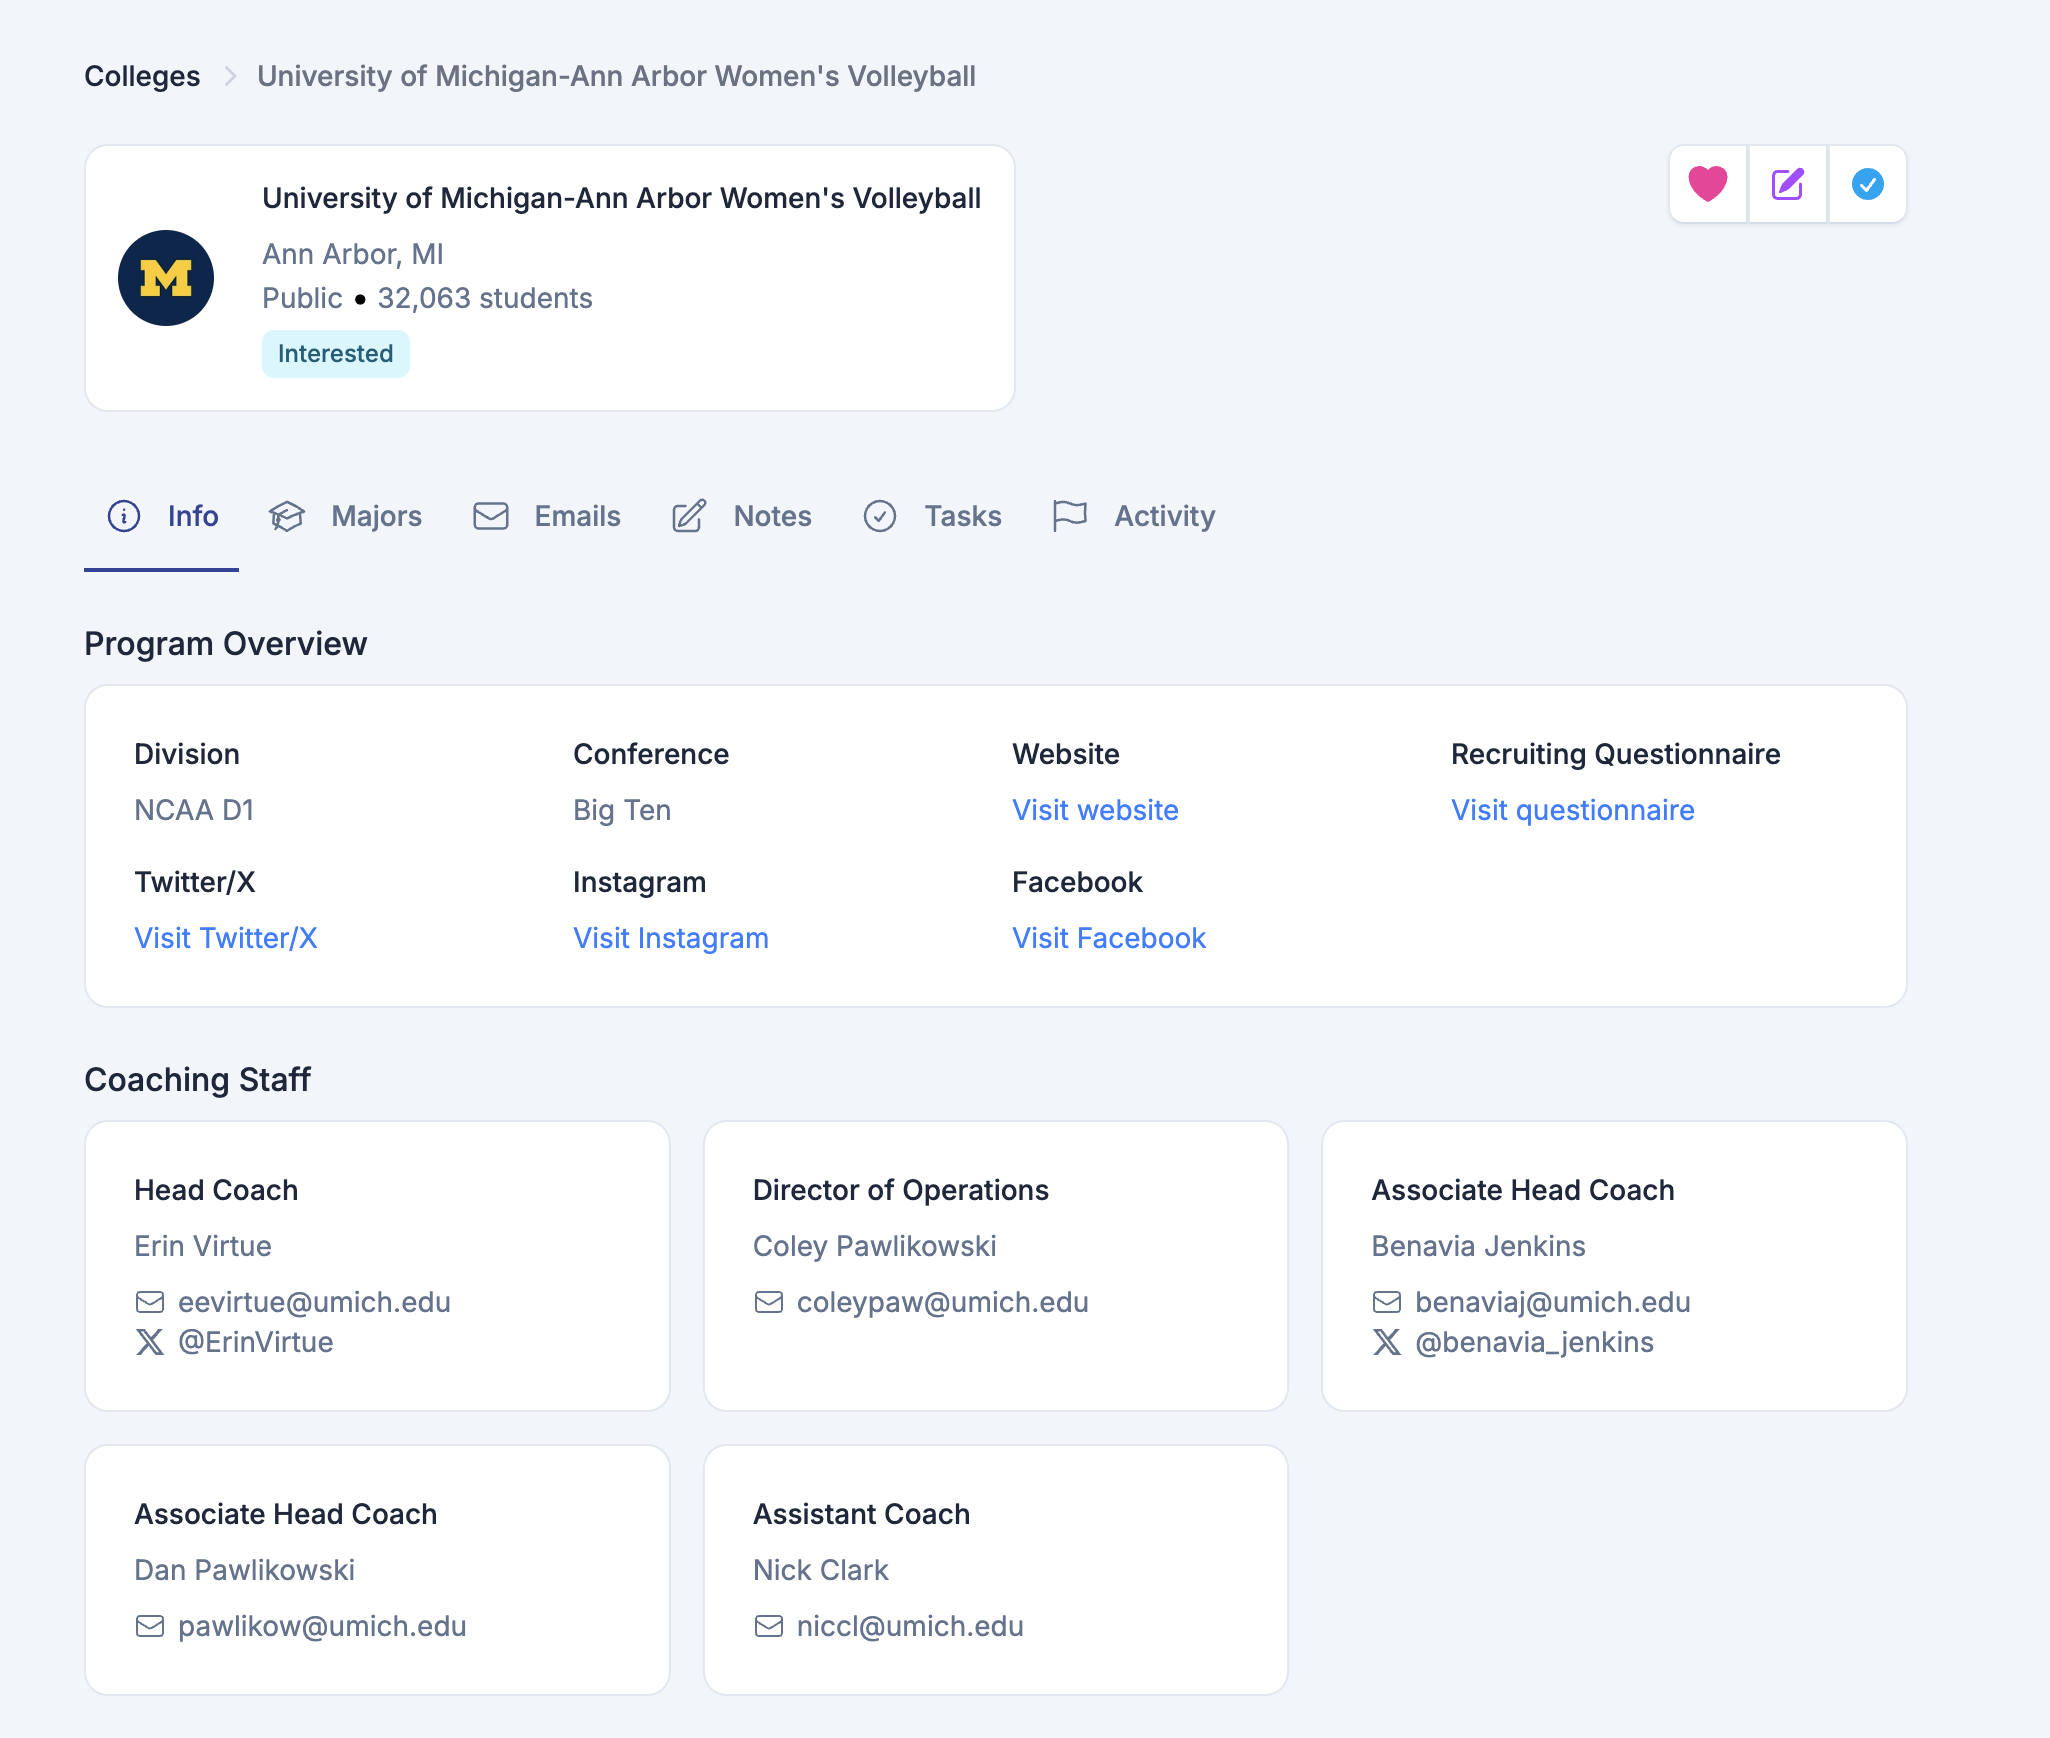Click the Director of Operations title
Viewport: 2050px width, 1738px height.
pyautogui.click(x=901, y=1190)
